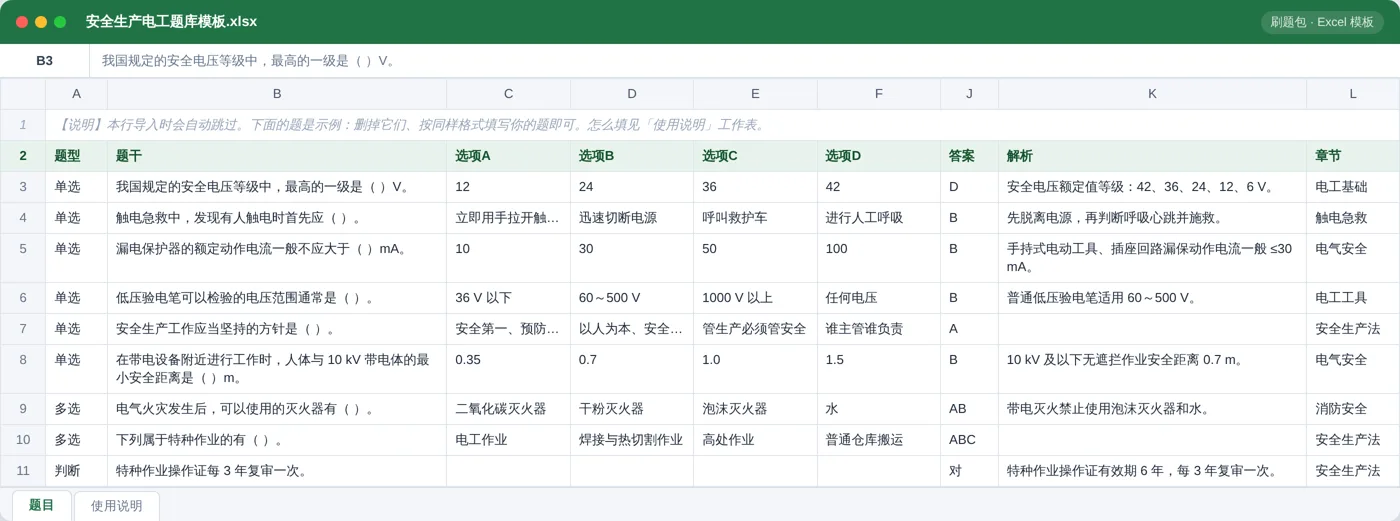Image resolution: width=1400 pixels, height=521 pixels.
Task: Select column C header
Action: pos(508,94)
